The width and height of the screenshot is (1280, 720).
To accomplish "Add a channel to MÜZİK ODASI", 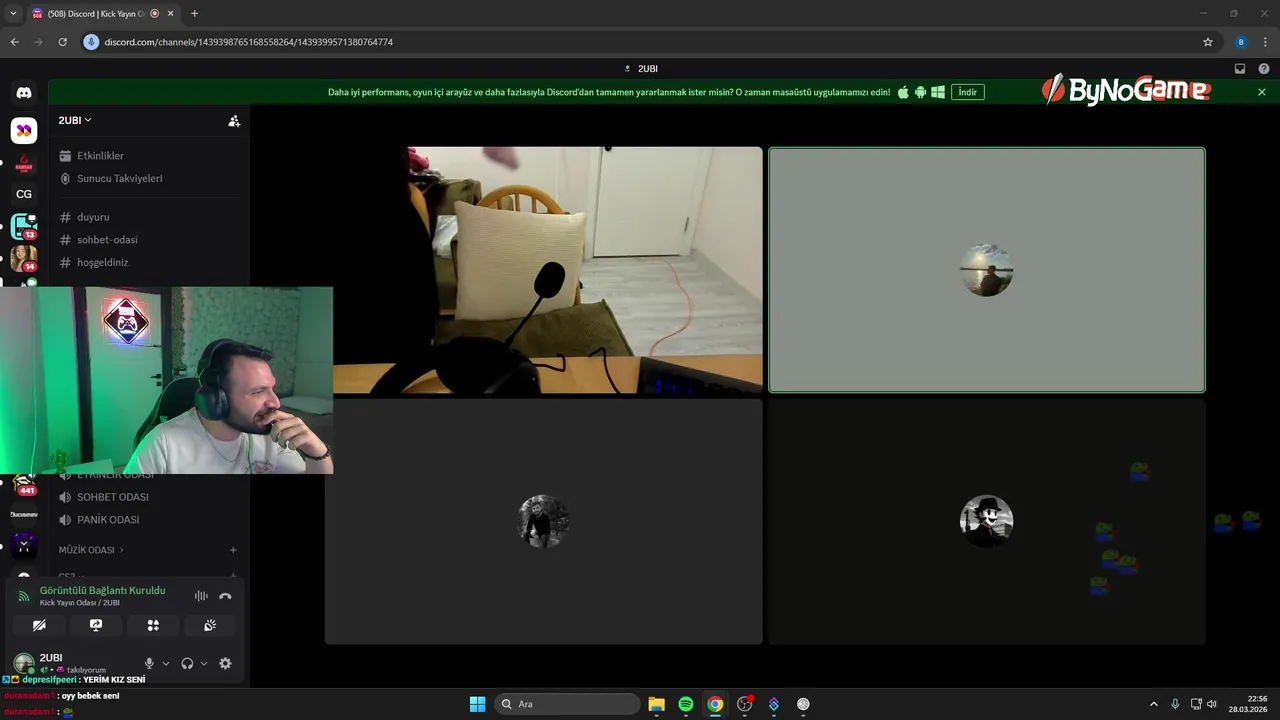I will point(233,550).
